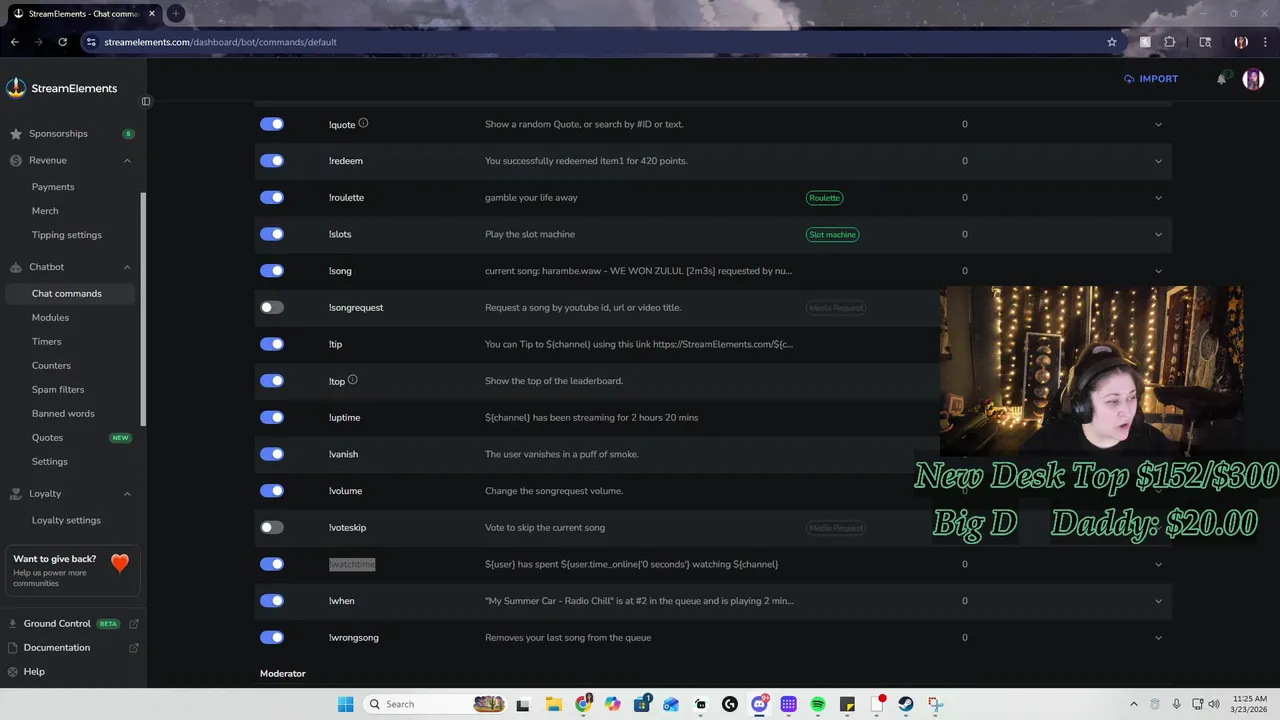Expand the !song row chevron
Screen dimensions: 1280x720
pos(1158,271)
